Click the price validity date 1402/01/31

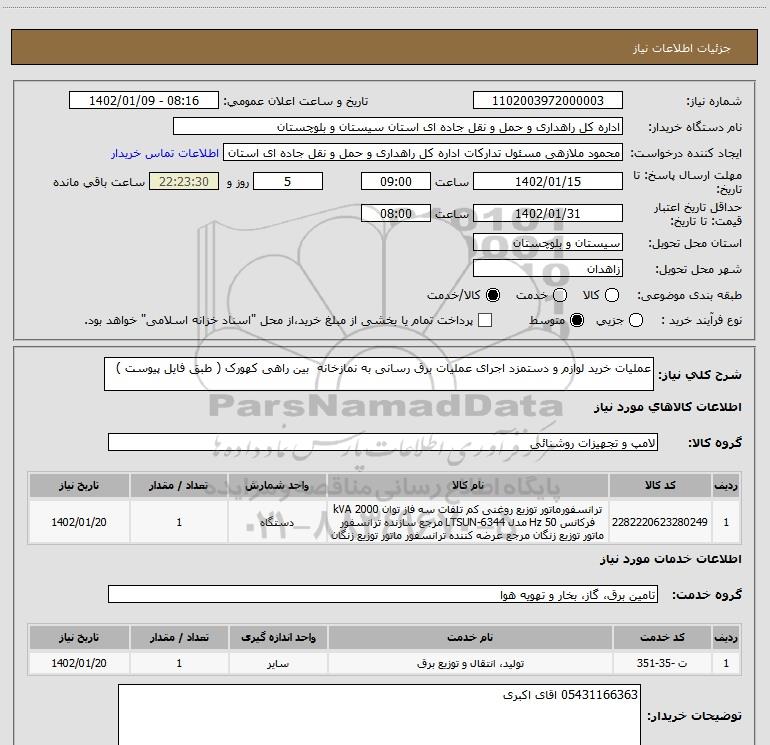(x=548, y=214)
